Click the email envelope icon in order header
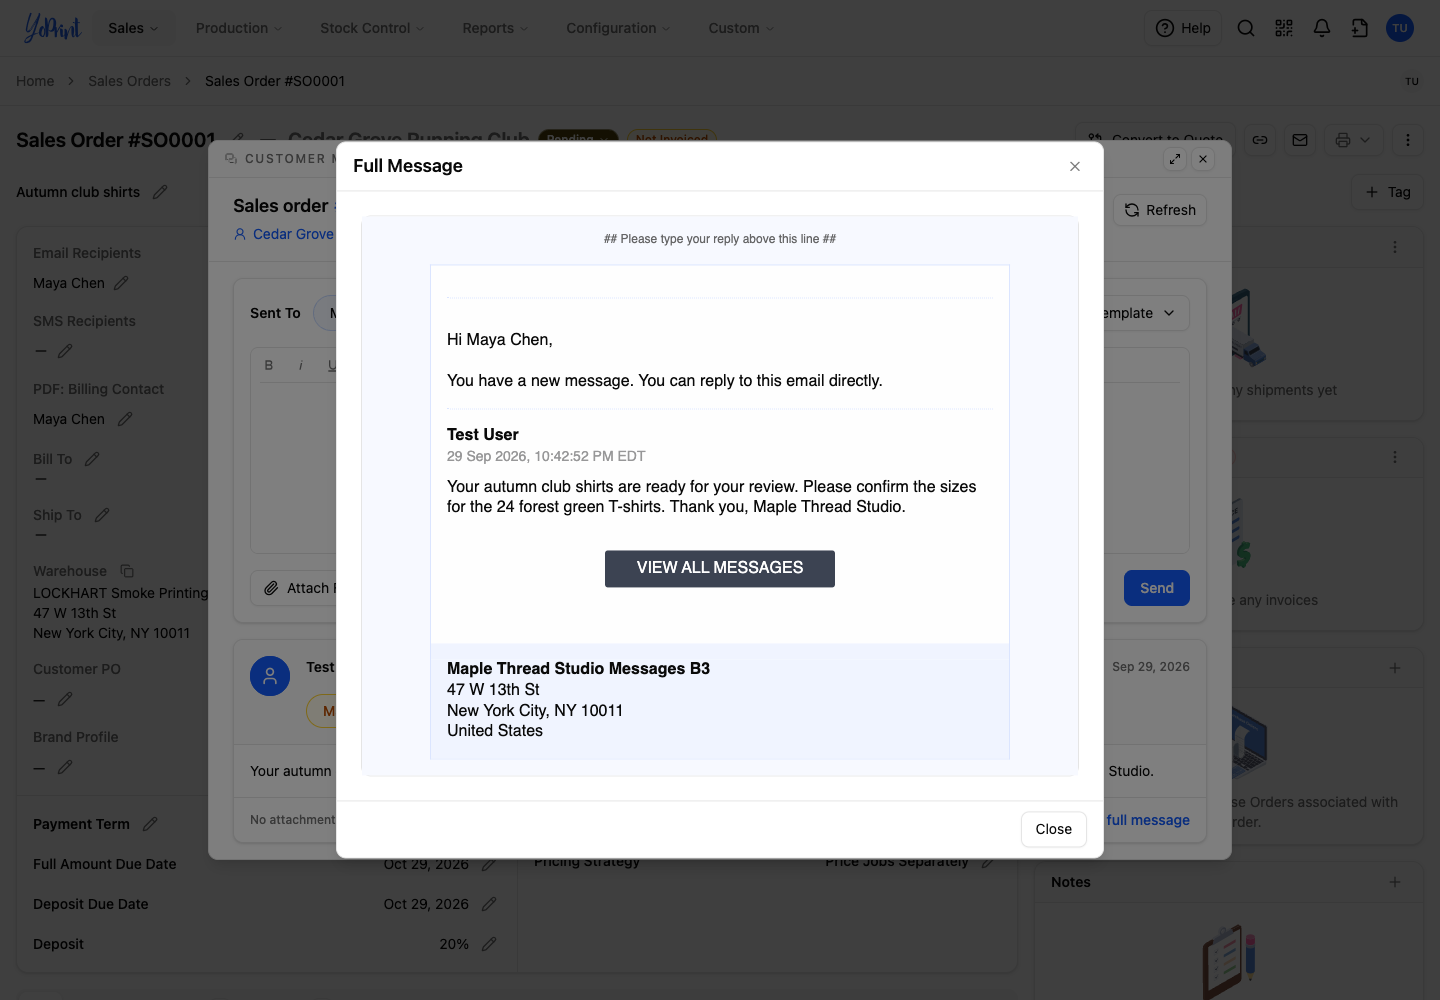 pos(1300,140)
